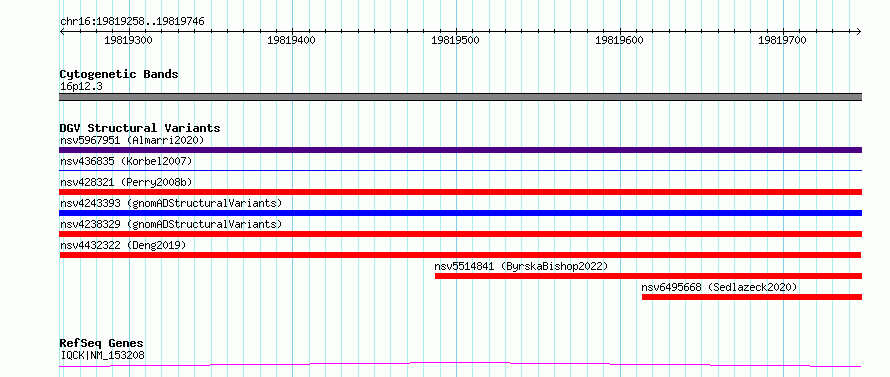Screen dimensions: 890x377
Task: Click the chr16:19819258..19819746 coordinate label
Action: tap(132, 22)
